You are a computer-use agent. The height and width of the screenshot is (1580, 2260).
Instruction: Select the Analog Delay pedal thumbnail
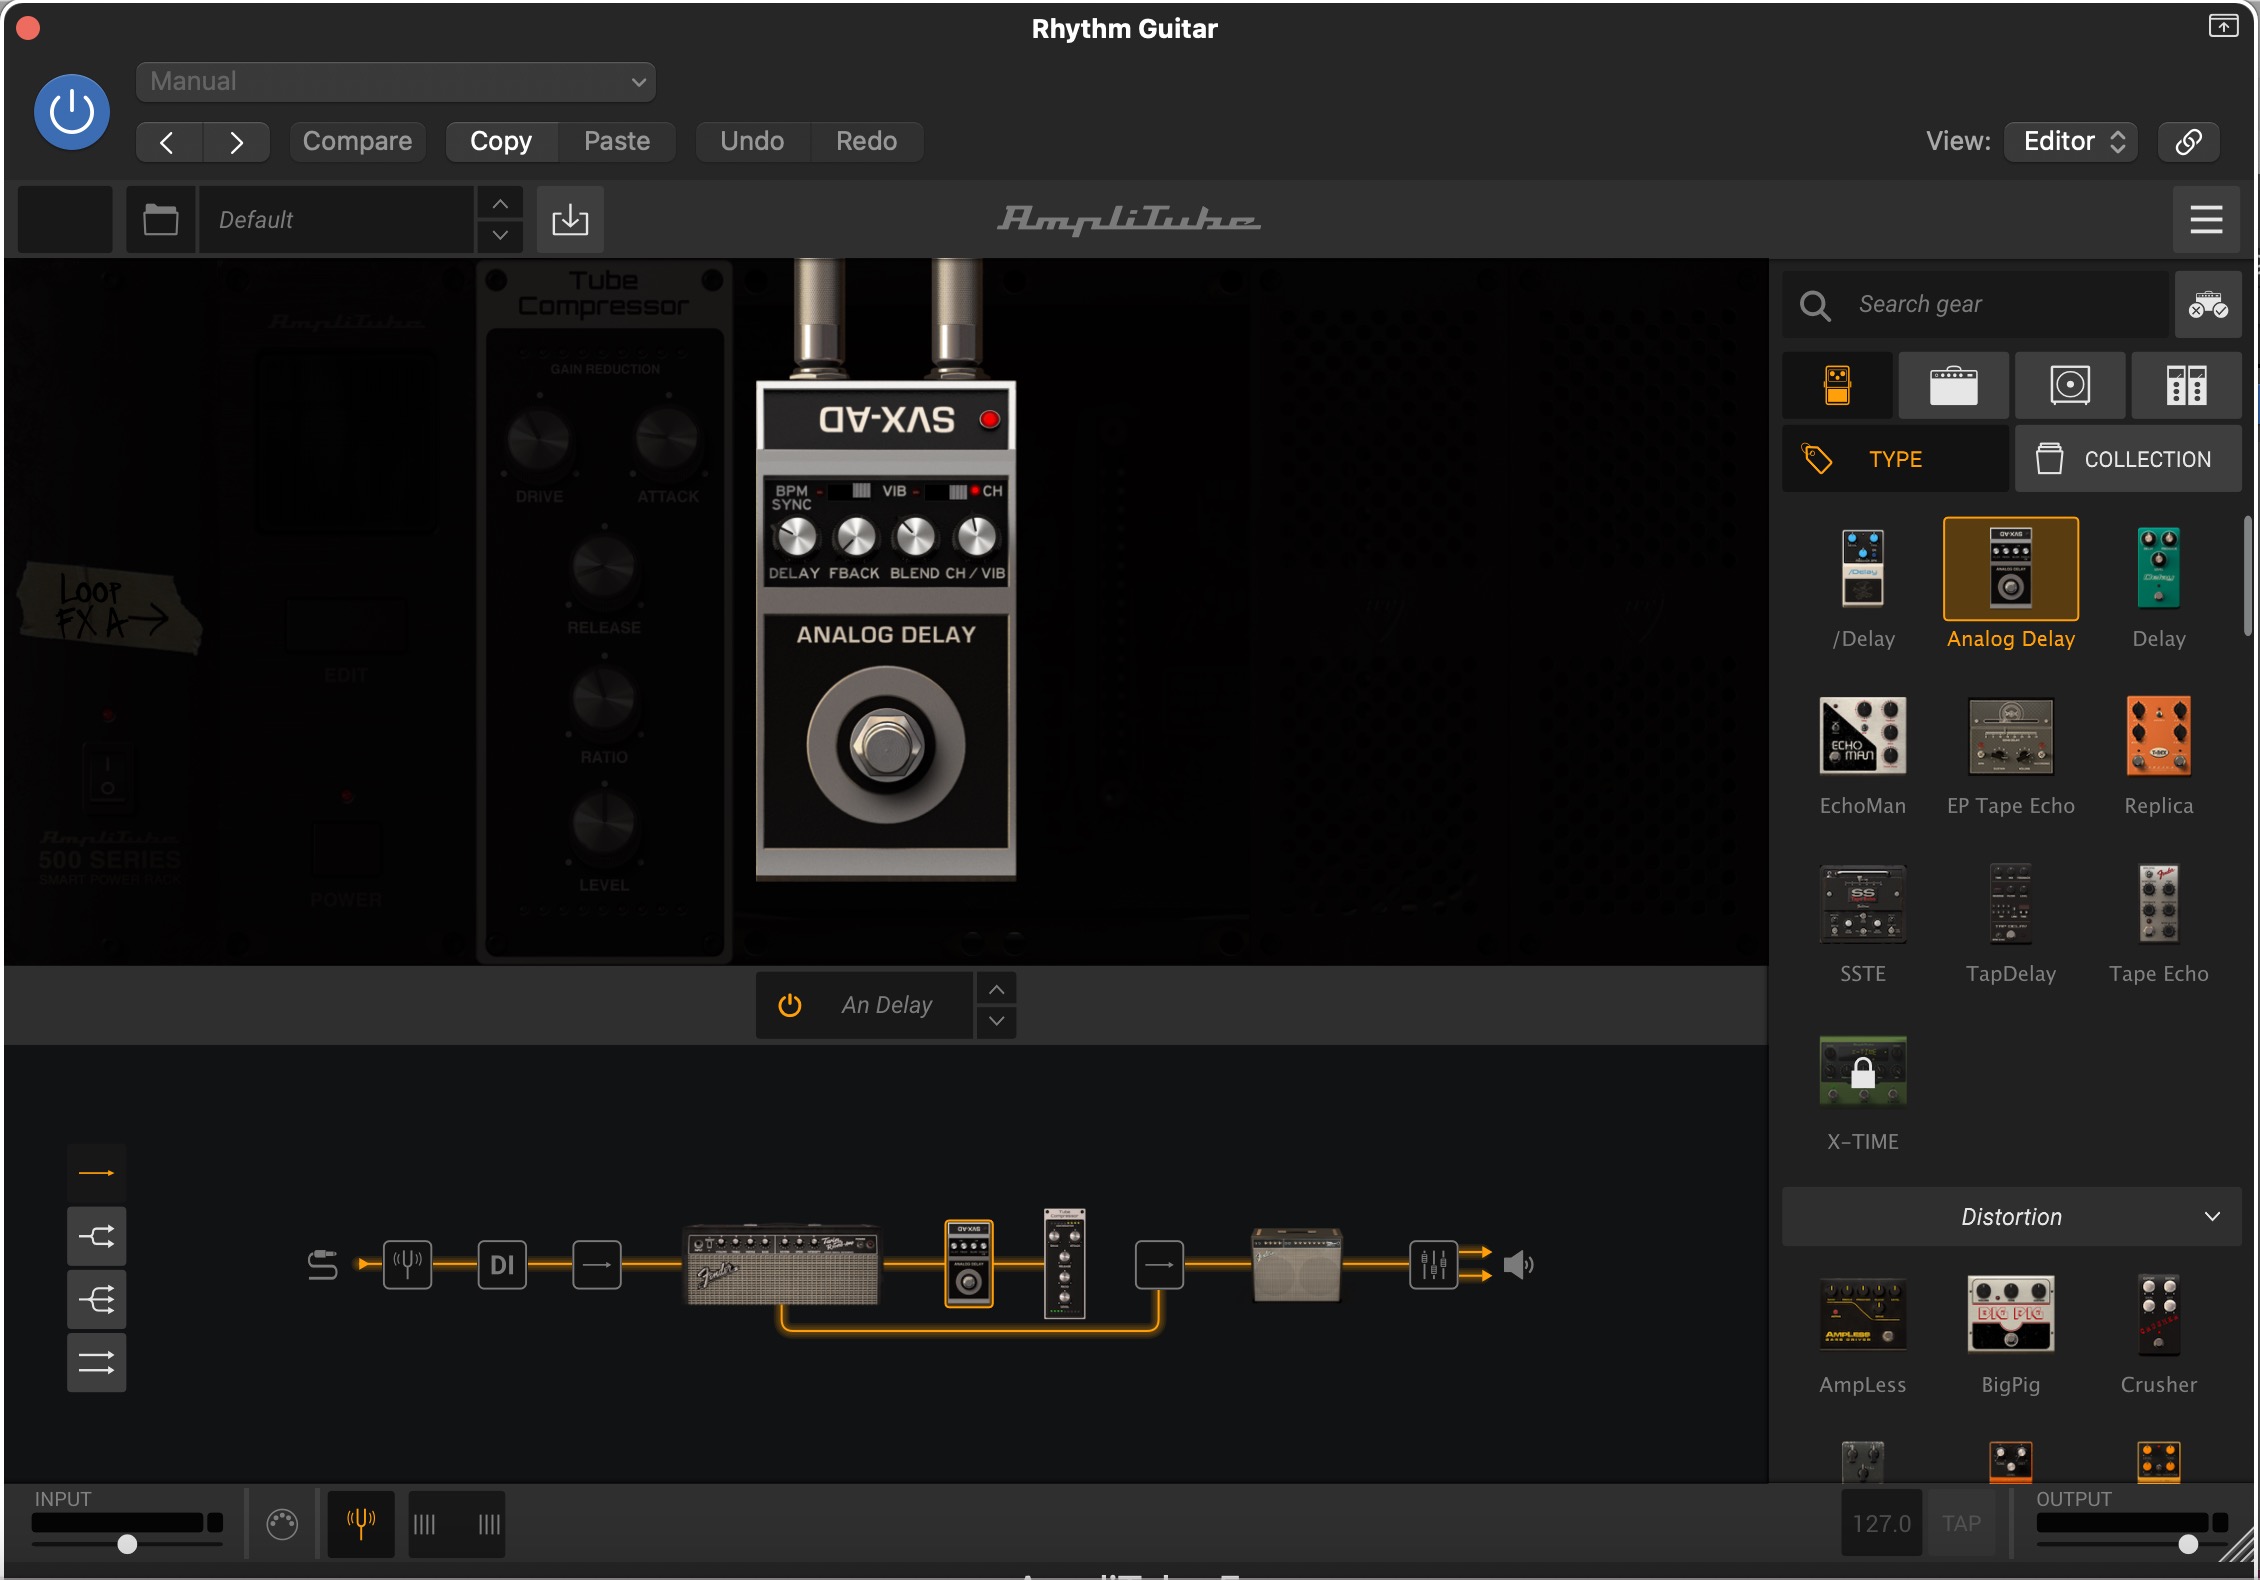[x=2011, y=568]
